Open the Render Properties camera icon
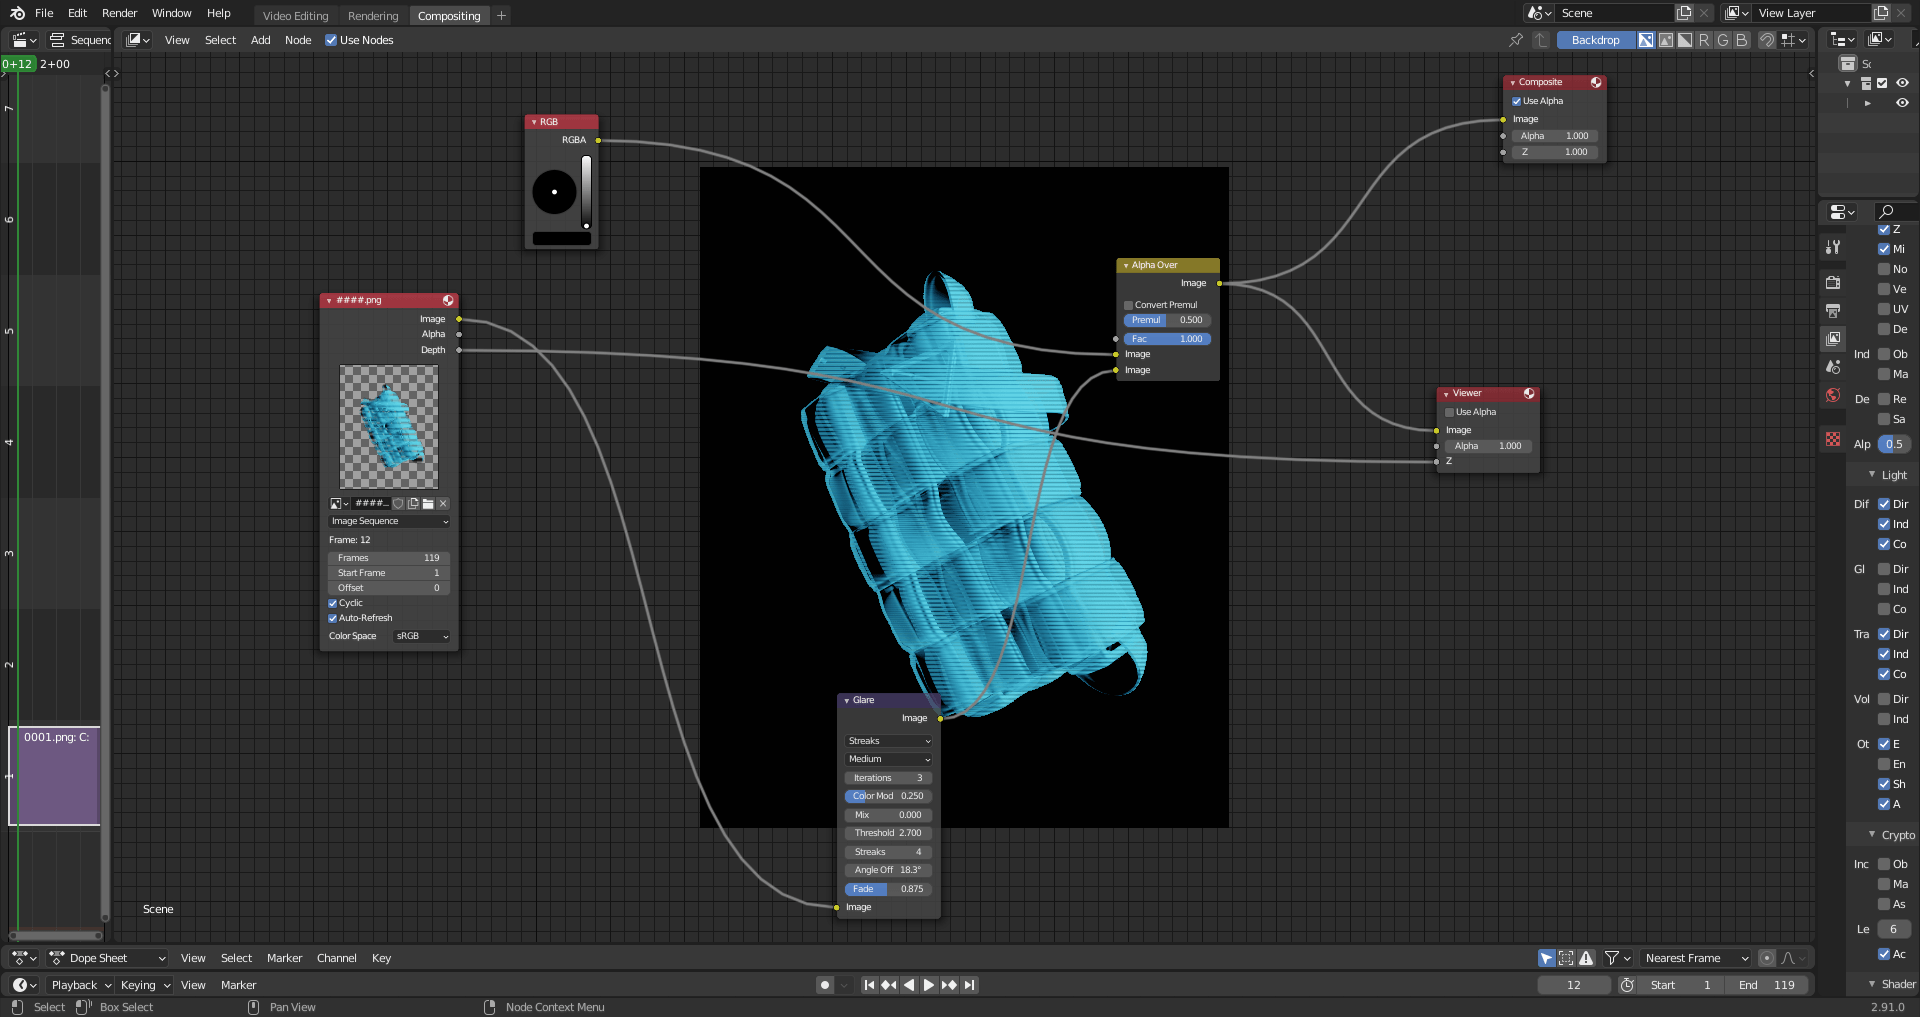Viewport: 1920px width, 1017px height. [1833, 283]
